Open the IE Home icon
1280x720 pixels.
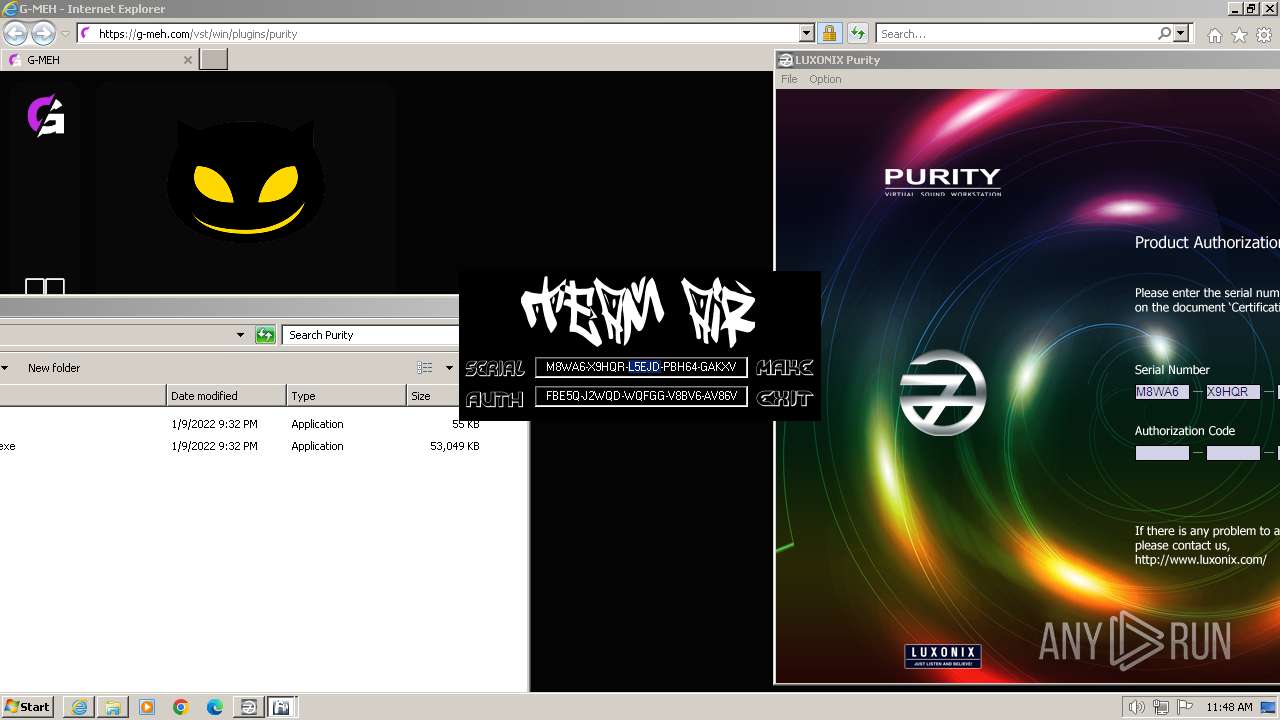coord(1214,35)
